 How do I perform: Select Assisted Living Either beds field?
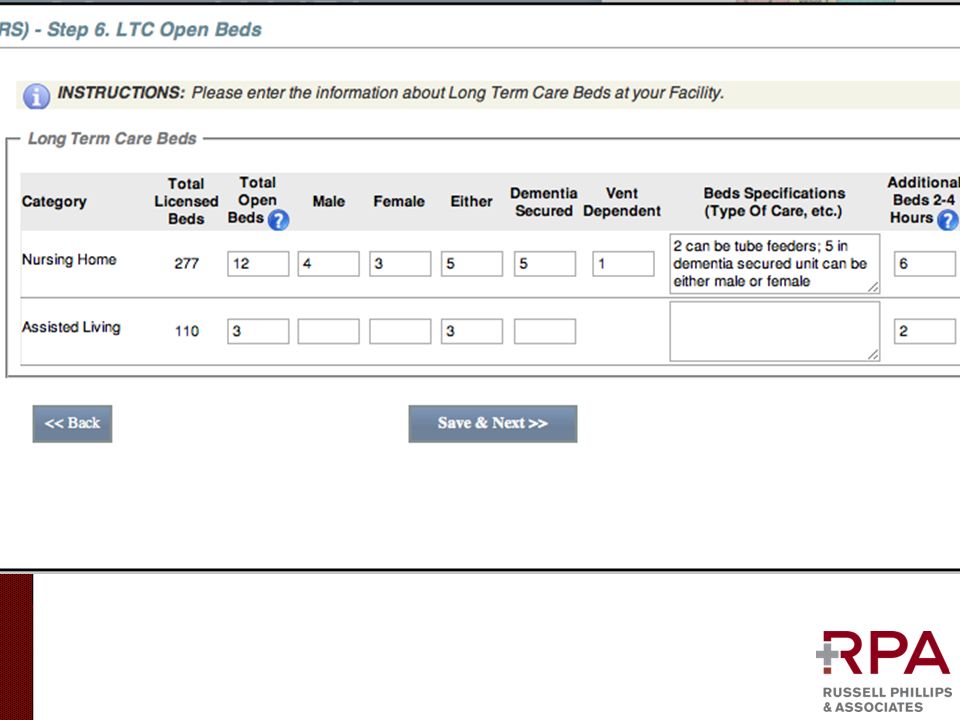tap(472, 331)
